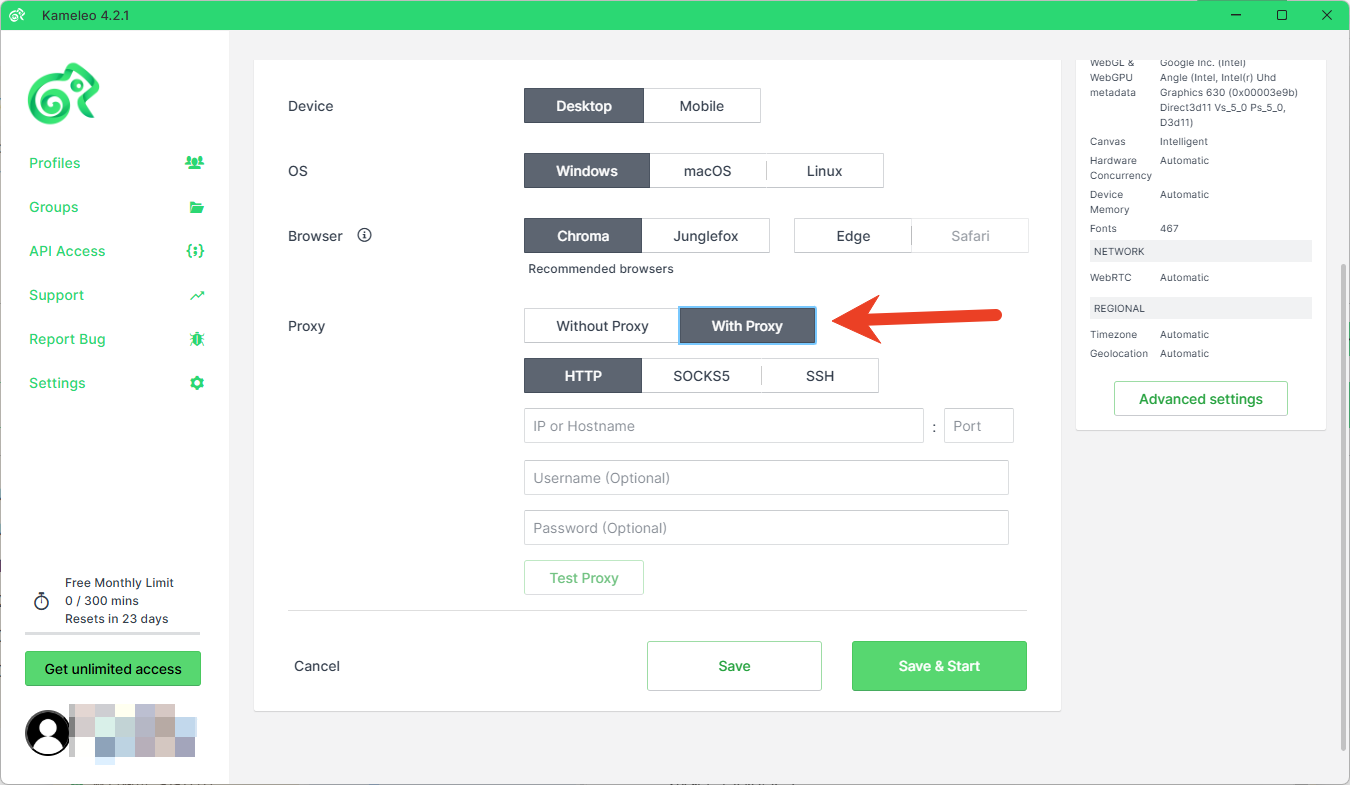The width and height of the screenshot is (1350, 785).
Task: Click the Browser info circle icon
Action: 364,236
